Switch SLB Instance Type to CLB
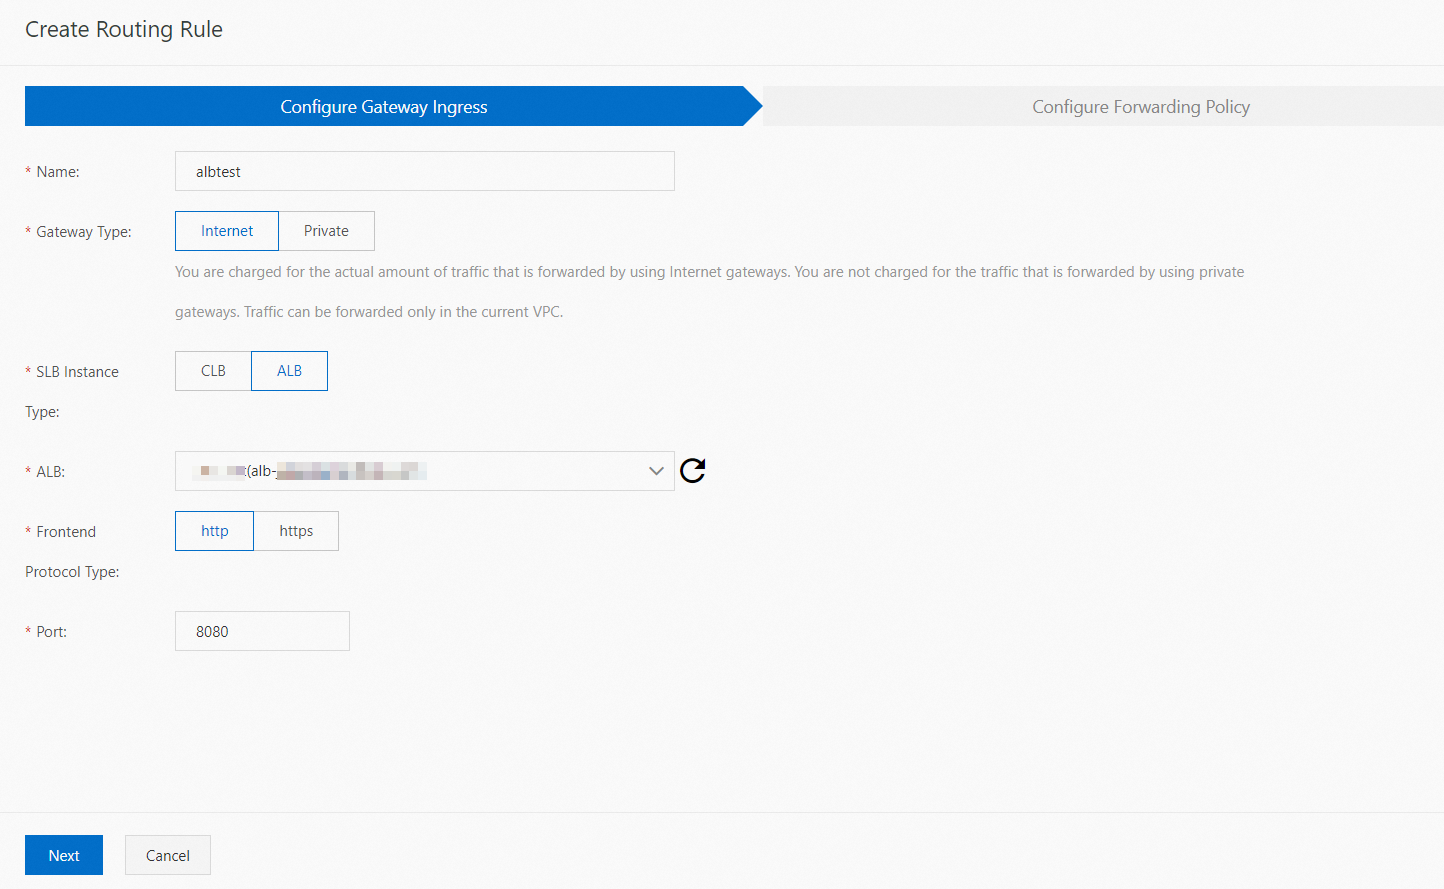This screenshot has height=889, width=1444. coord(212,370)
